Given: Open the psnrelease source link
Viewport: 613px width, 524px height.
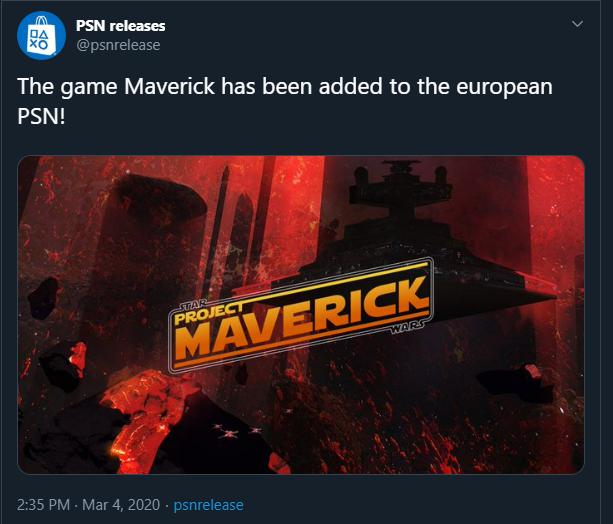Looking at the screenshot, I should pyautogui.click(x=208, y=505).
